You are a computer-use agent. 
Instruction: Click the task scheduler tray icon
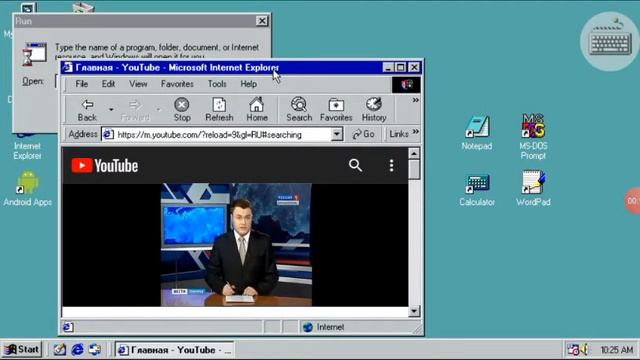click(574, 350)
